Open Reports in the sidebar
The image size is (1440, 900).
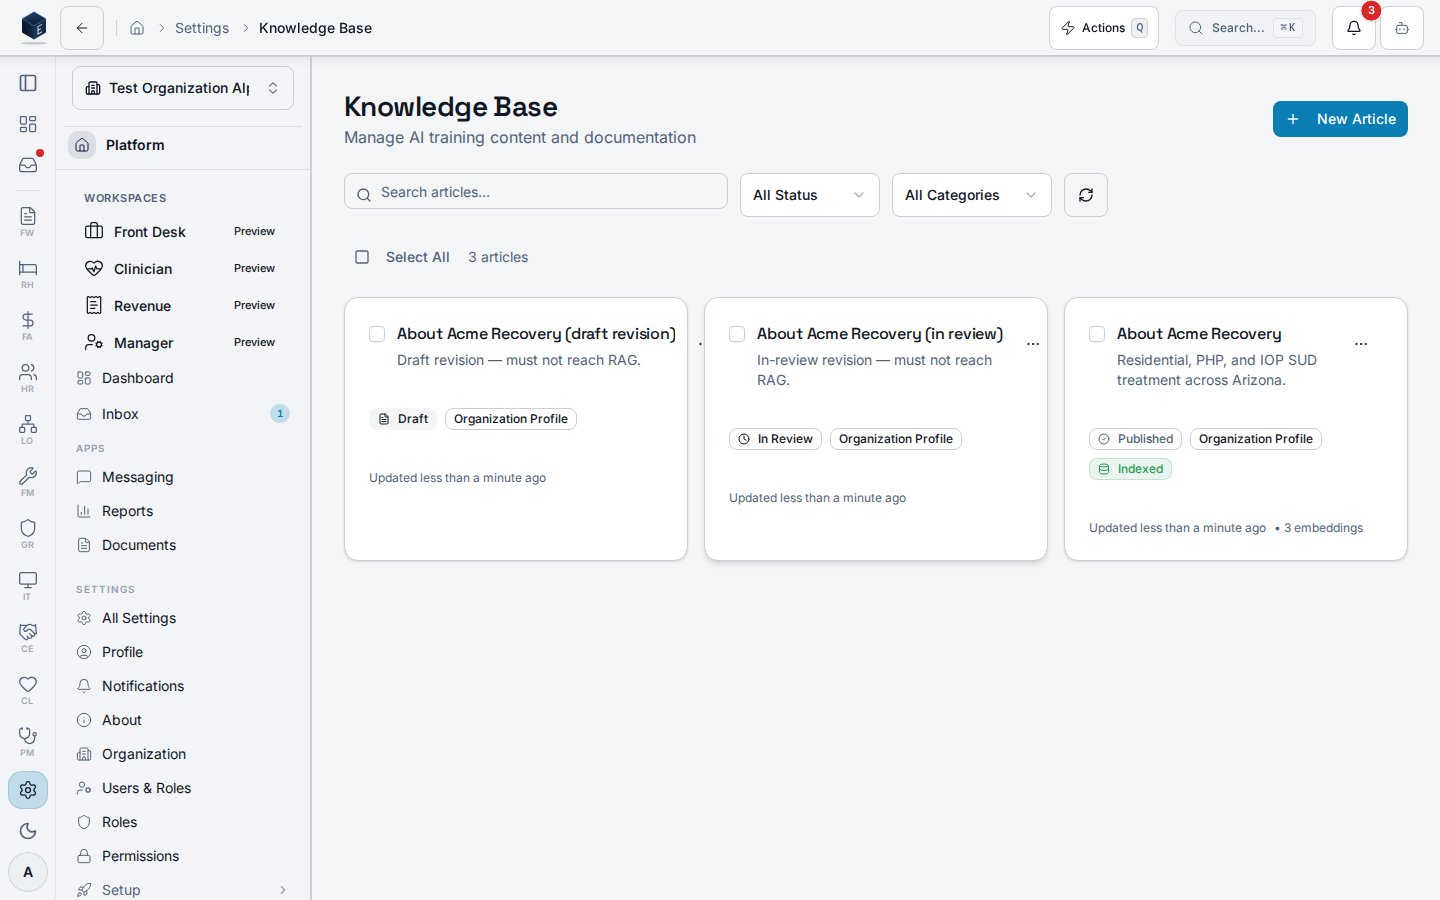183,511
